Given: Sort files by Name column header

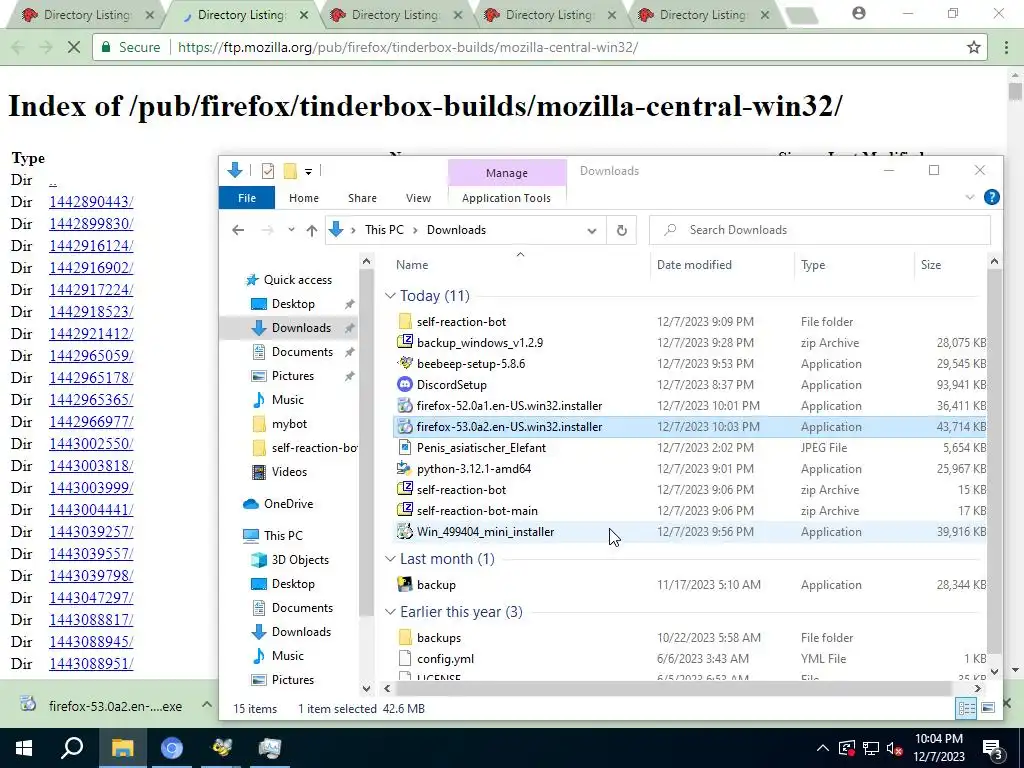Looking at the screenshot, I should [x=412, y=264].
